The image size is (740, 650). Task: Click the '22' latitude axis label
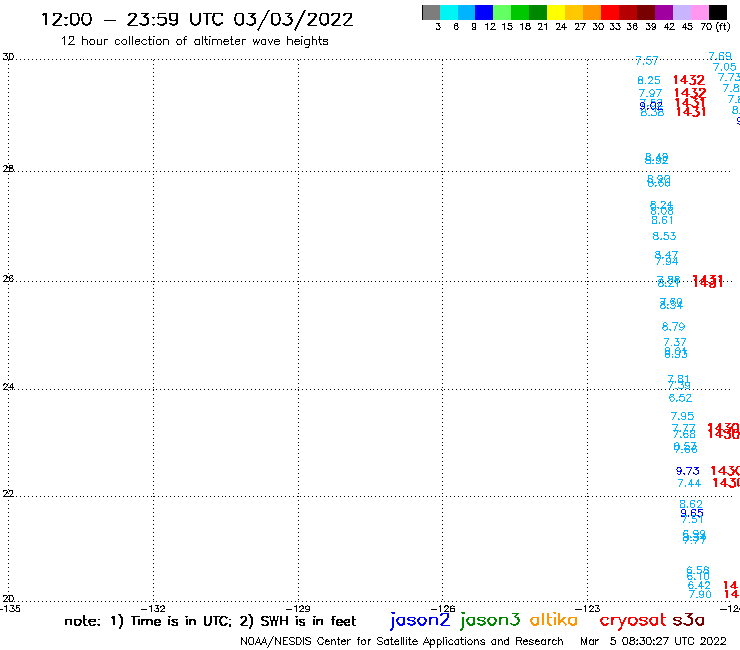click(x=8, y=494)
